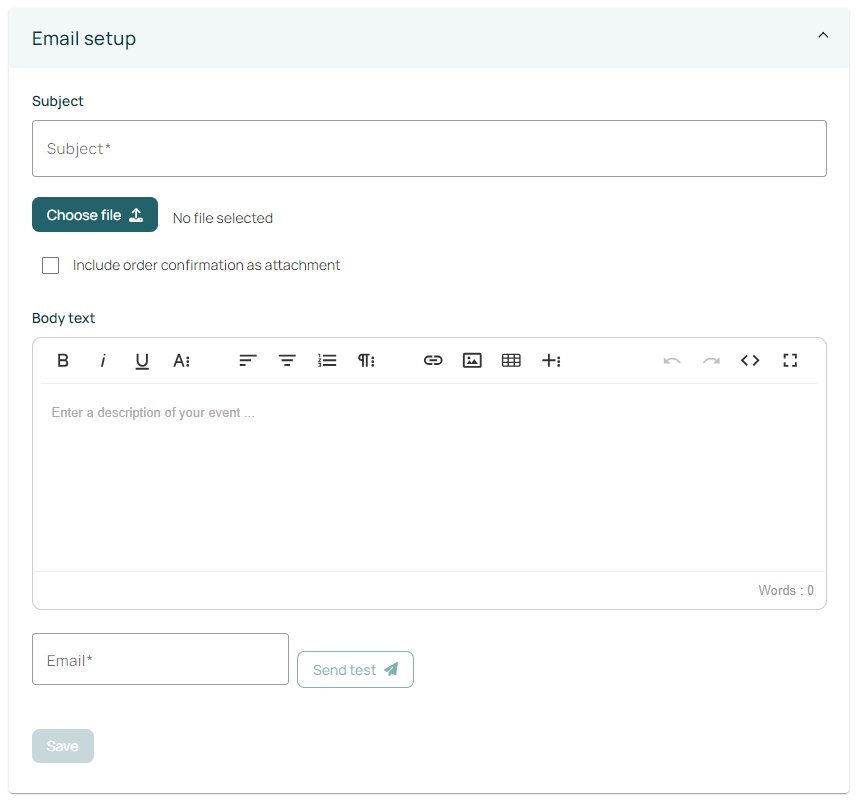
Task: Click the undo arrow in editor toolbar
Action: [672, 361]
